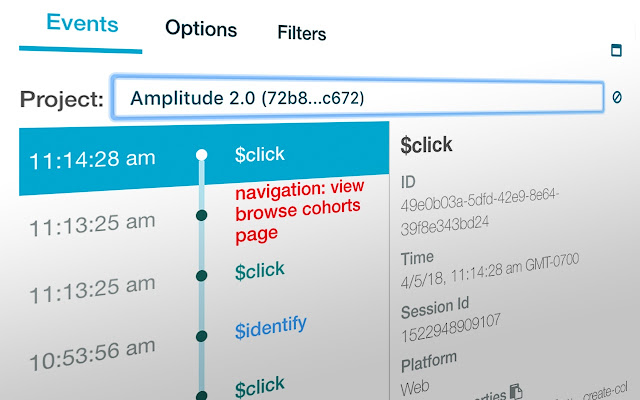640x400 pixels.
Task: Click the timeline dot beside navigation event
Action: (x=202, y=215)
